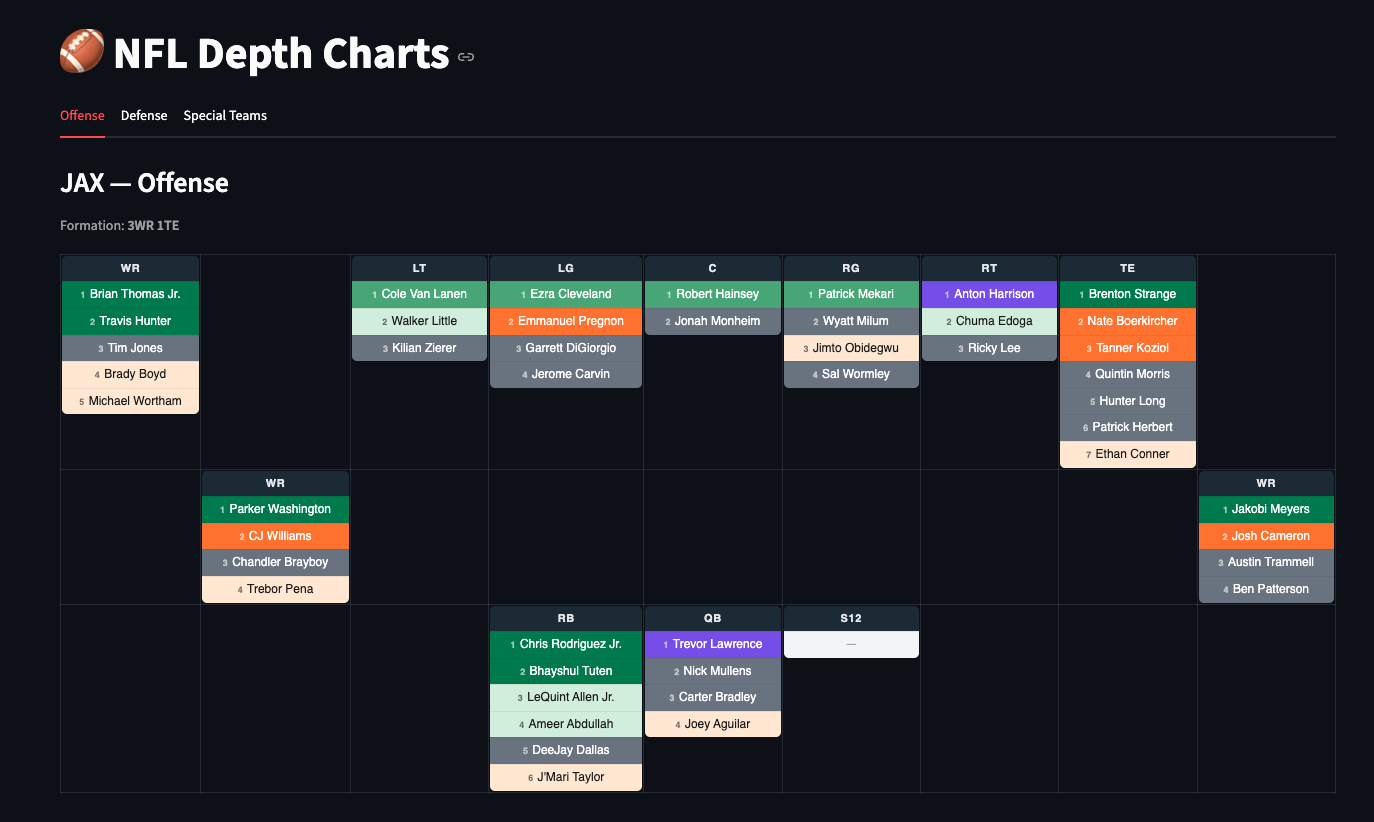Click Ethan Conner player entry
The image size is (1374, 822).
(1128, 454)
